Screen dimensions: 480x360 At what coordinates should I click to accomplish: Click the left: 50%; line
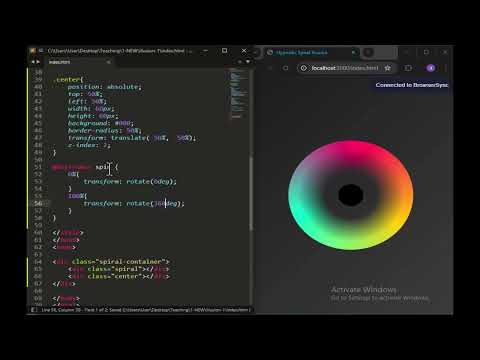pyautogui.click(x=87, y=101)
